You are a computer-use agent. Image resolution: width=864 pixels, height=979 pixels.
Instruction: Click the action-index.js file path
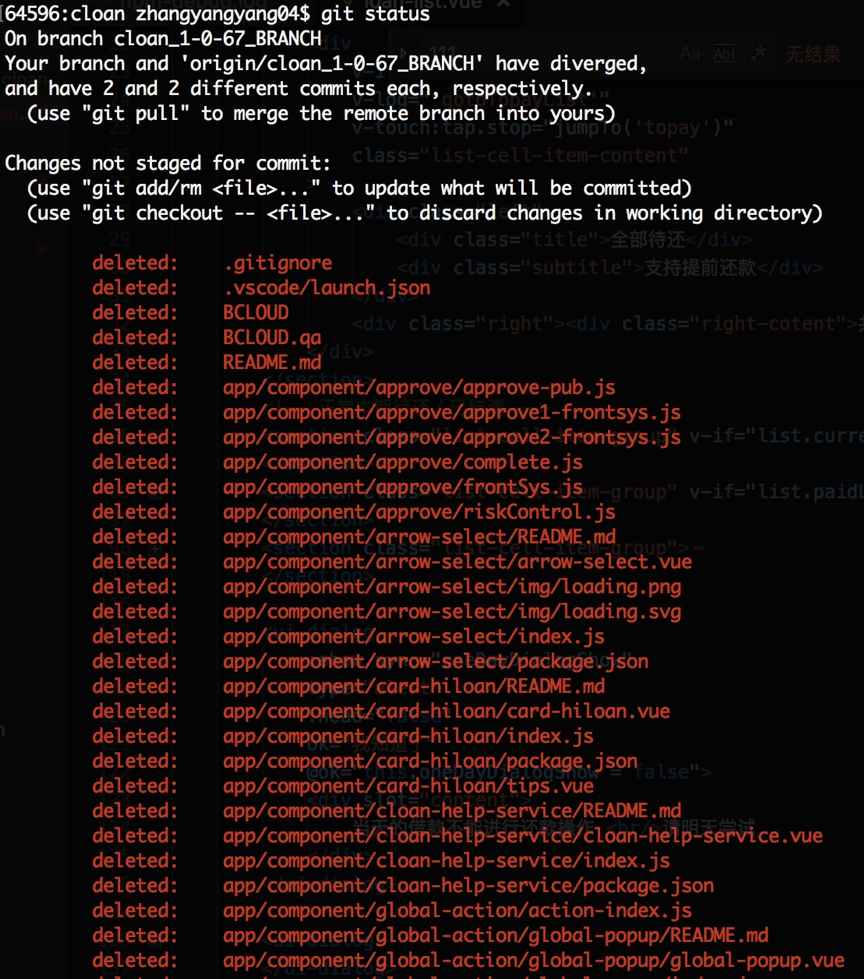point(457,911)
